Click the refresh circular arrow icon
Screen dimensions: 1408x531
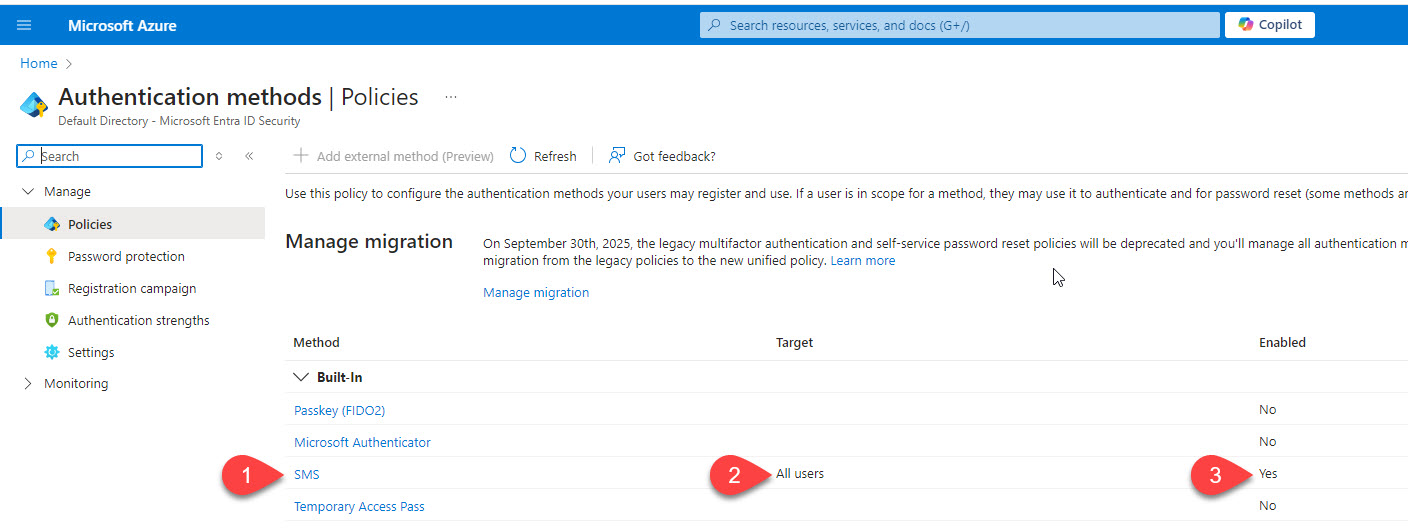(x=518, y=156)
